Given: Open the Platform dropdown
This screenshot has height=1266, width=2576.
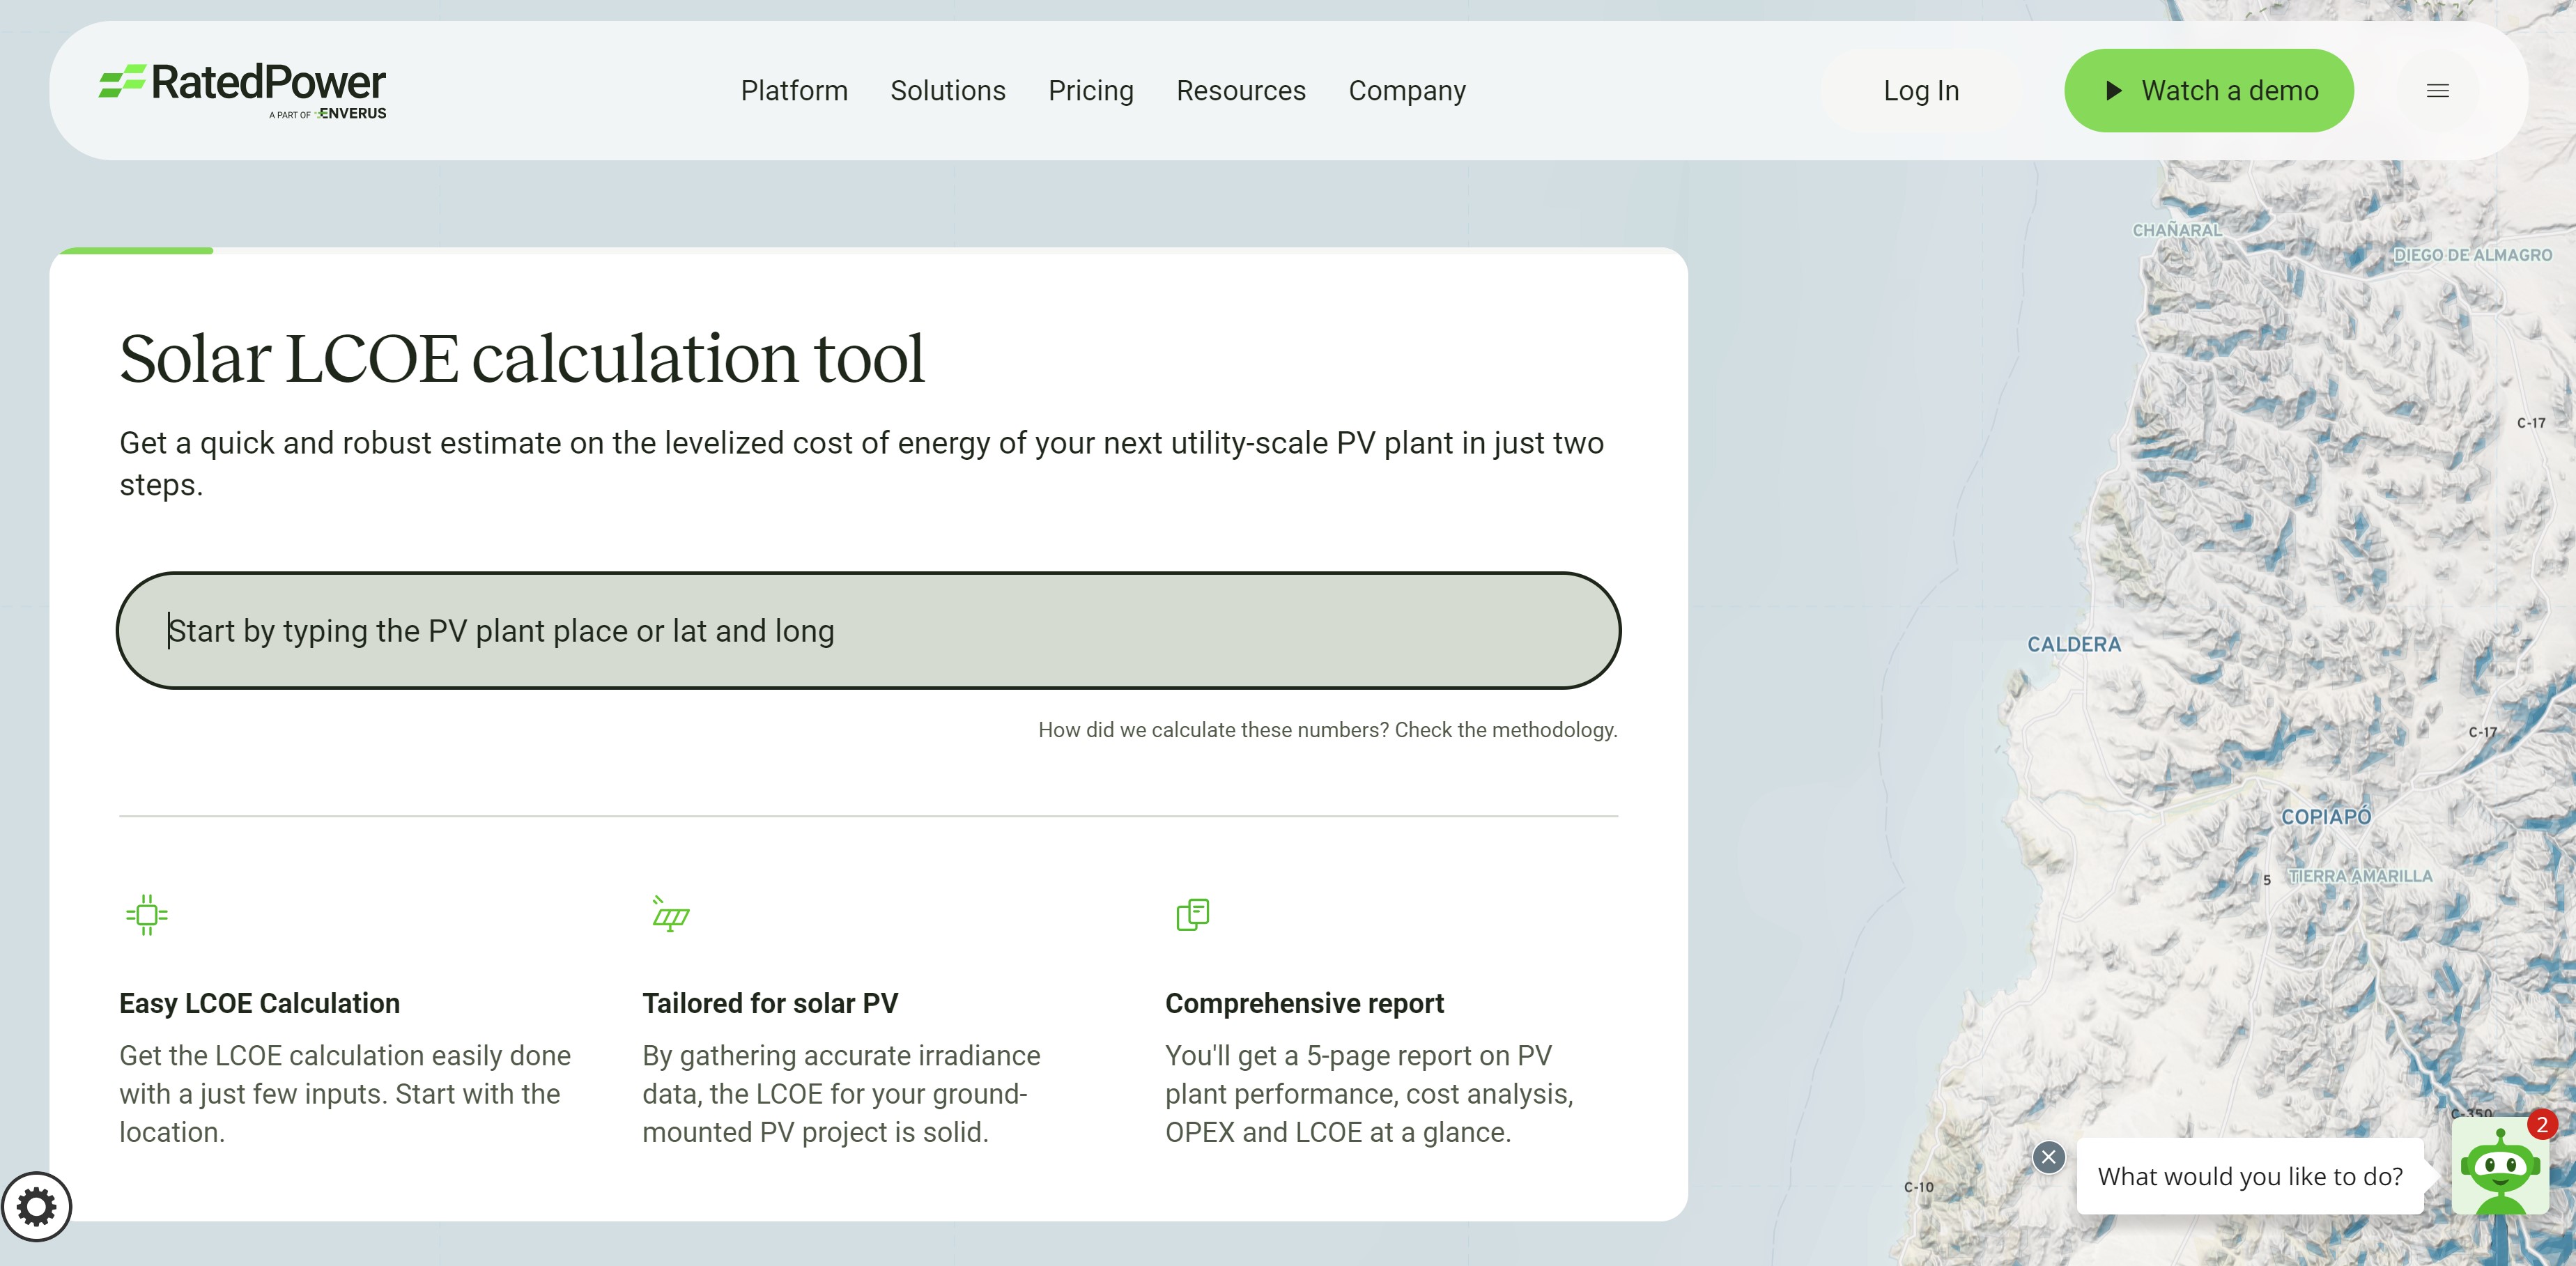Looking at the screenshot, I should (x=794, y=90).
